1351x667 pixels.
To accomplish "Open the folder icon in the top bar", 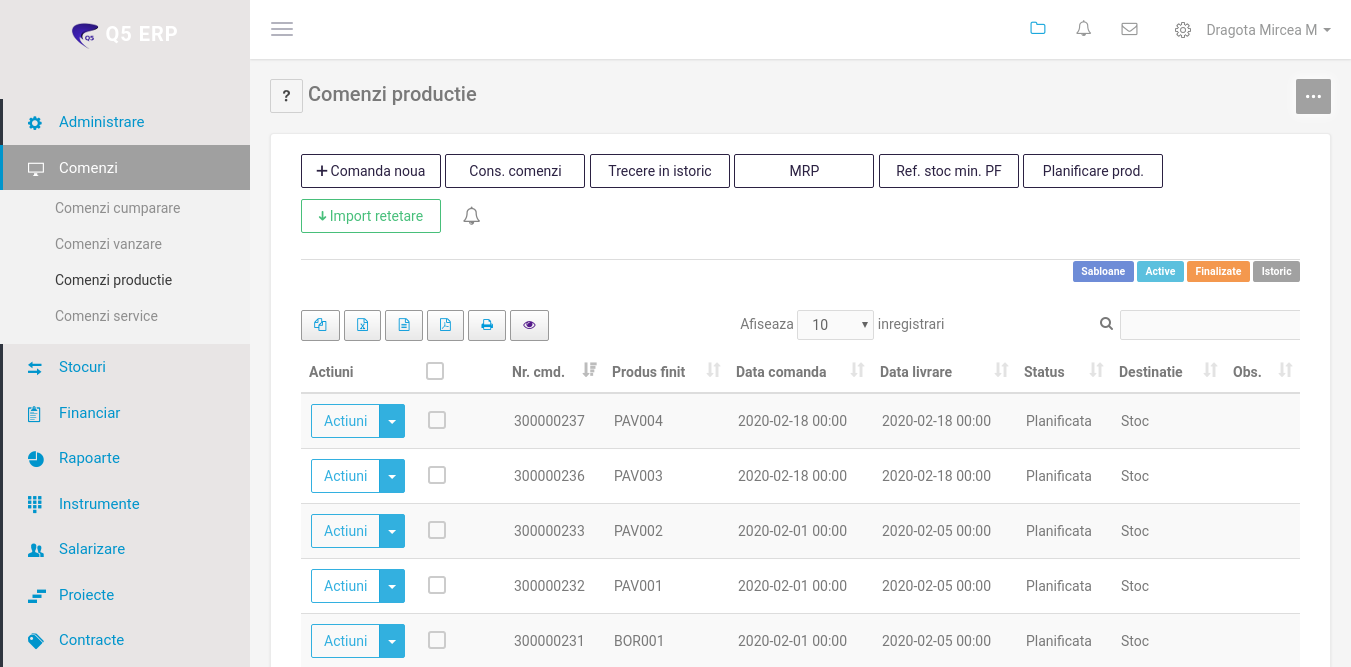I will 1037,29.
